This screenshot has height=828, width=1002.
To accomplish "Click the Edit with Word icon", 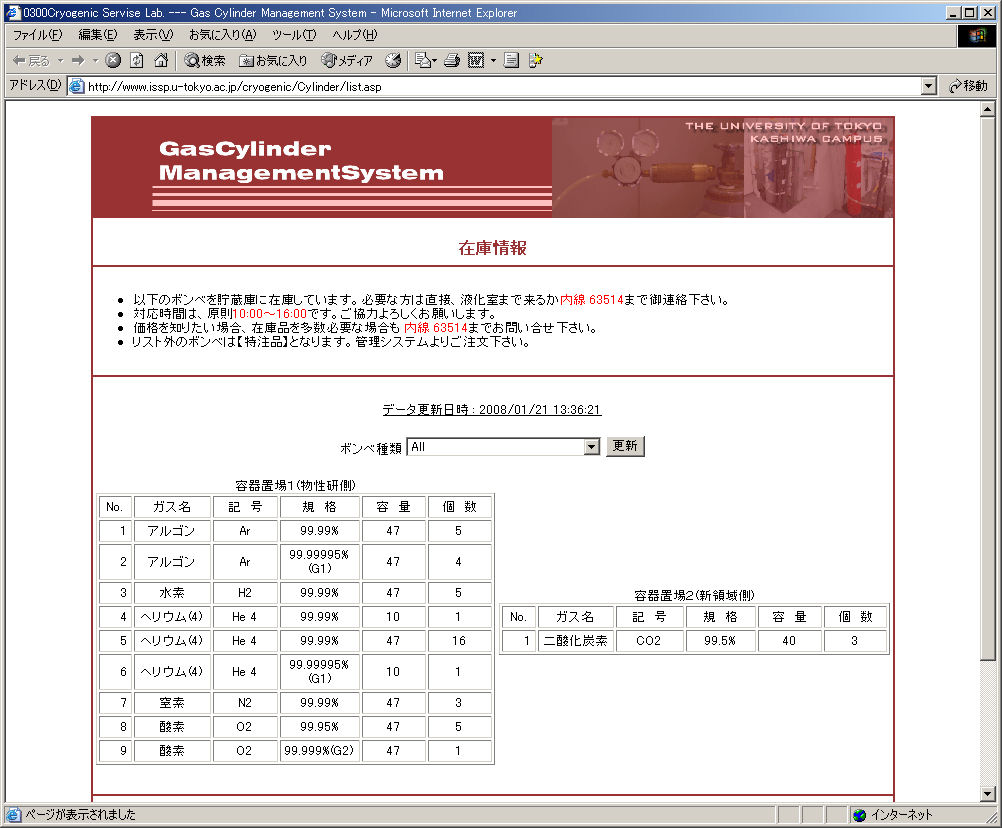I will [x=476, y=60].
